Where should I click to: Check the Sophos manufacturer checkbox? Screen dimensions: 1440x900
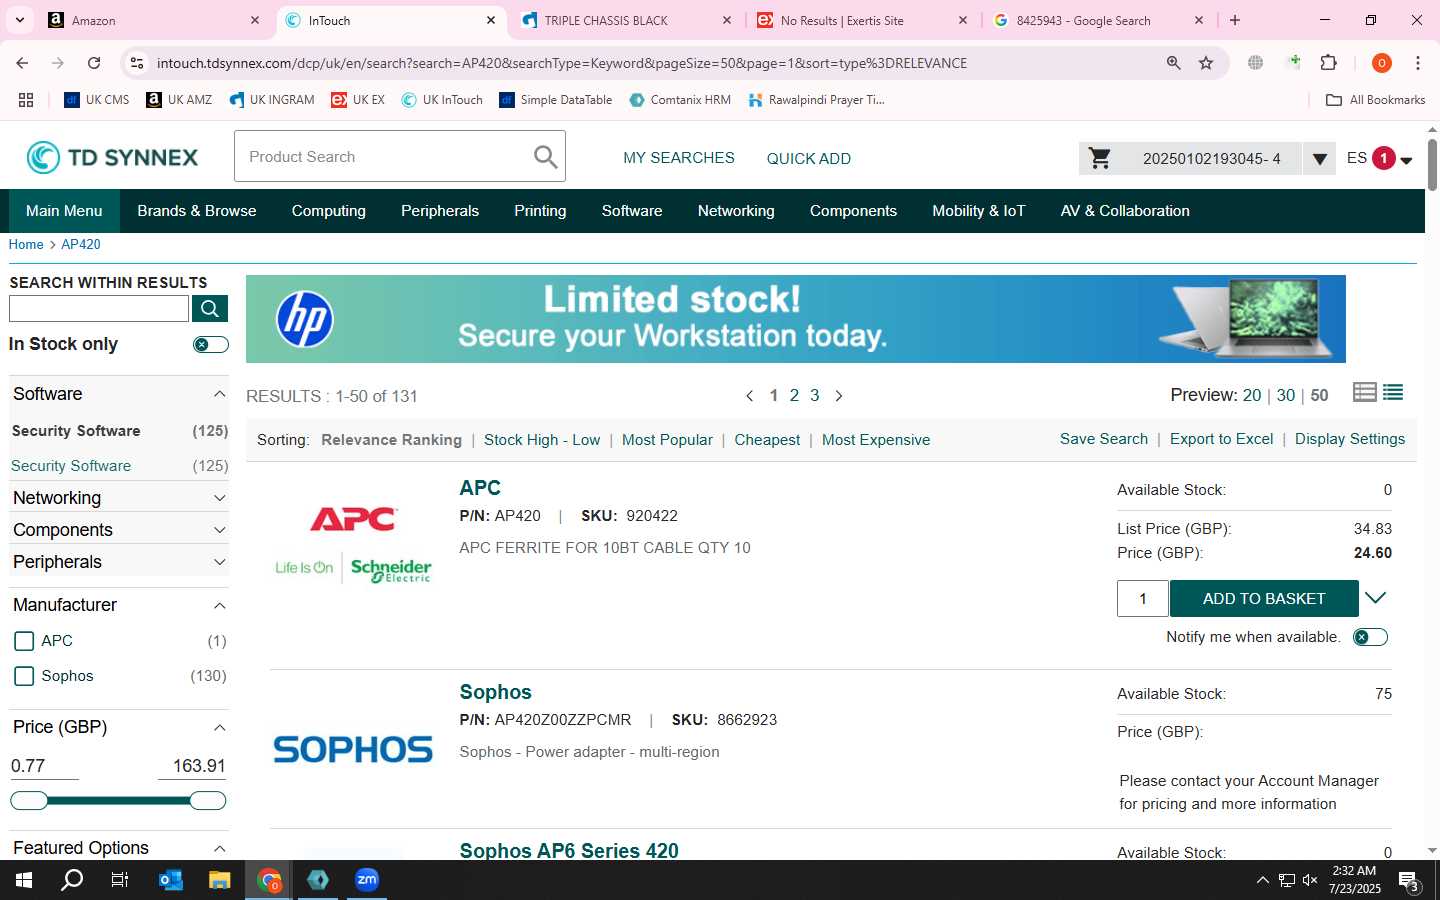point(25,676)
